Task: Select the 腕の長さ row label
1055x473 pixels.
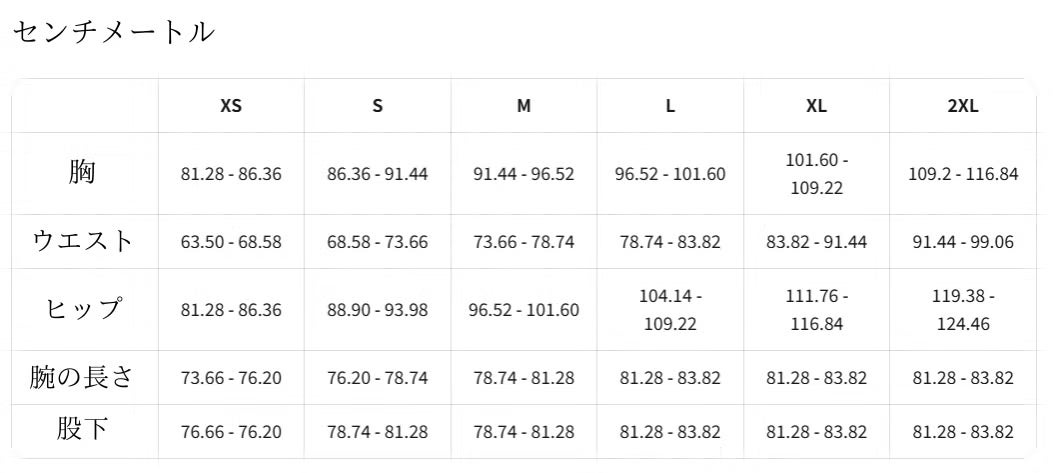Action: pos(84,378)
